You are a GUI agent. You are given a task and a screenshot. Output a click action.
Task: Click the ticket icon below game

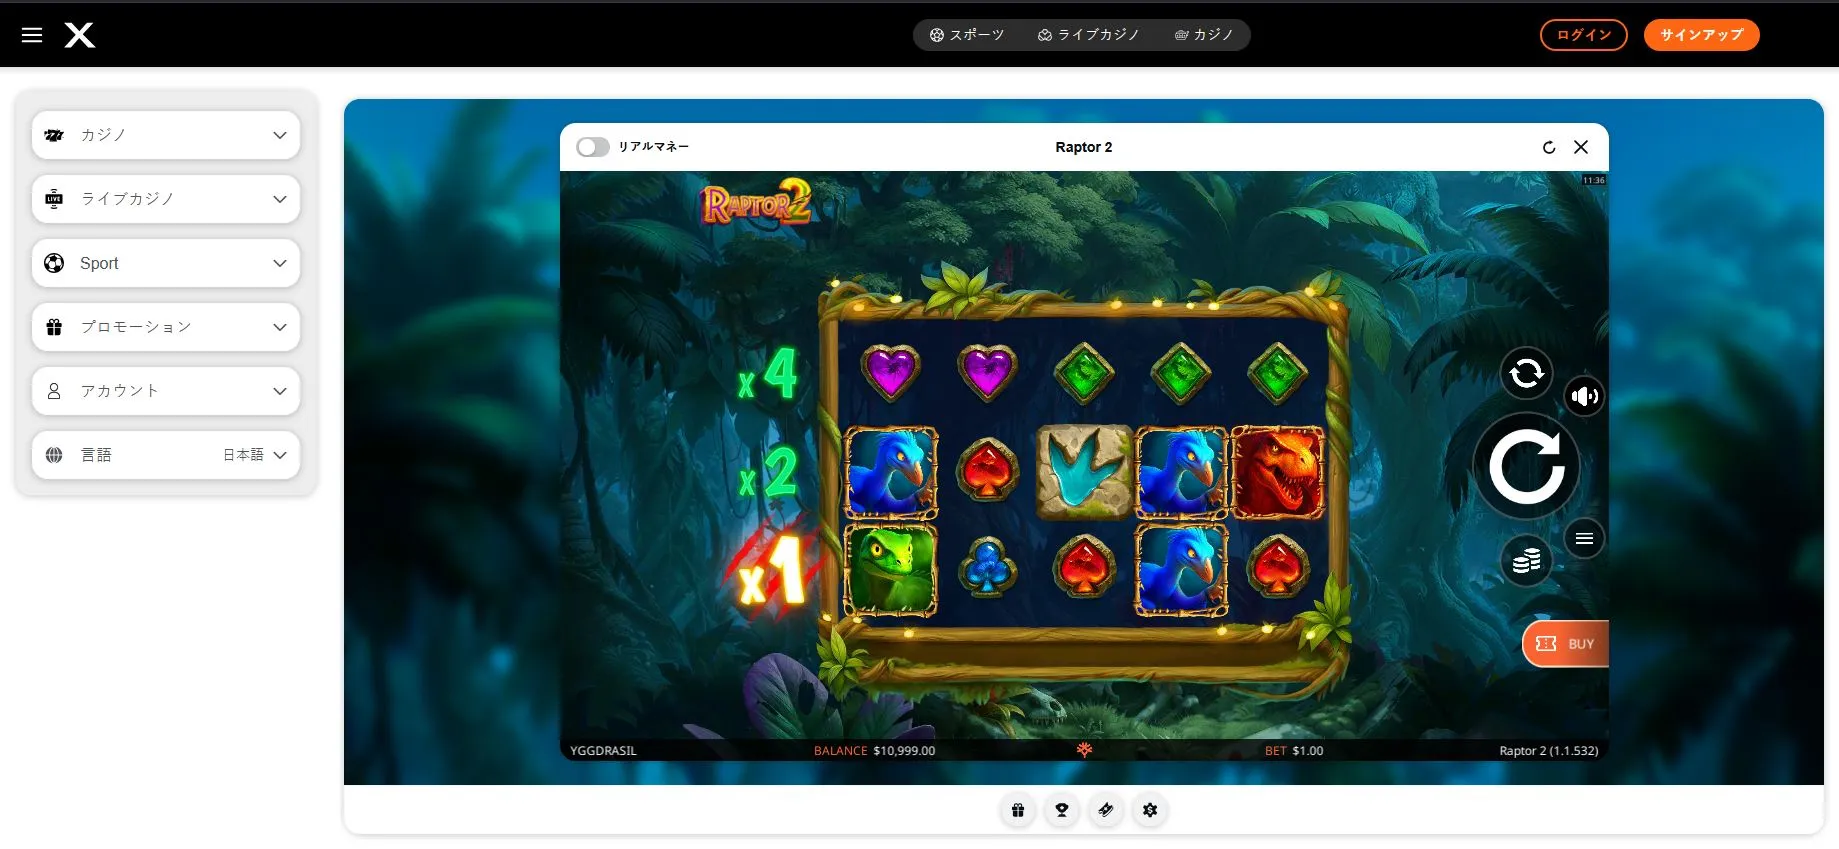point(1106,810)
